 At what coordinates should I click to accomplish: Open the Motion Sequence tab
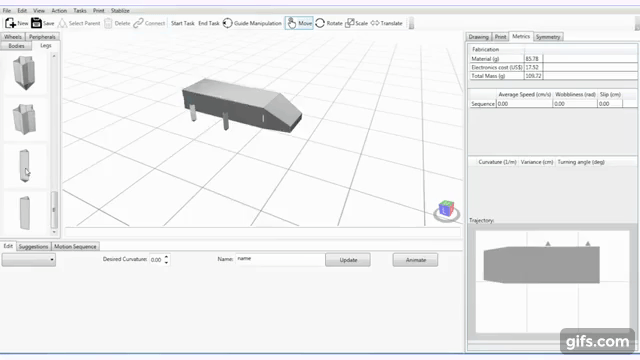(x=75, y=247)
